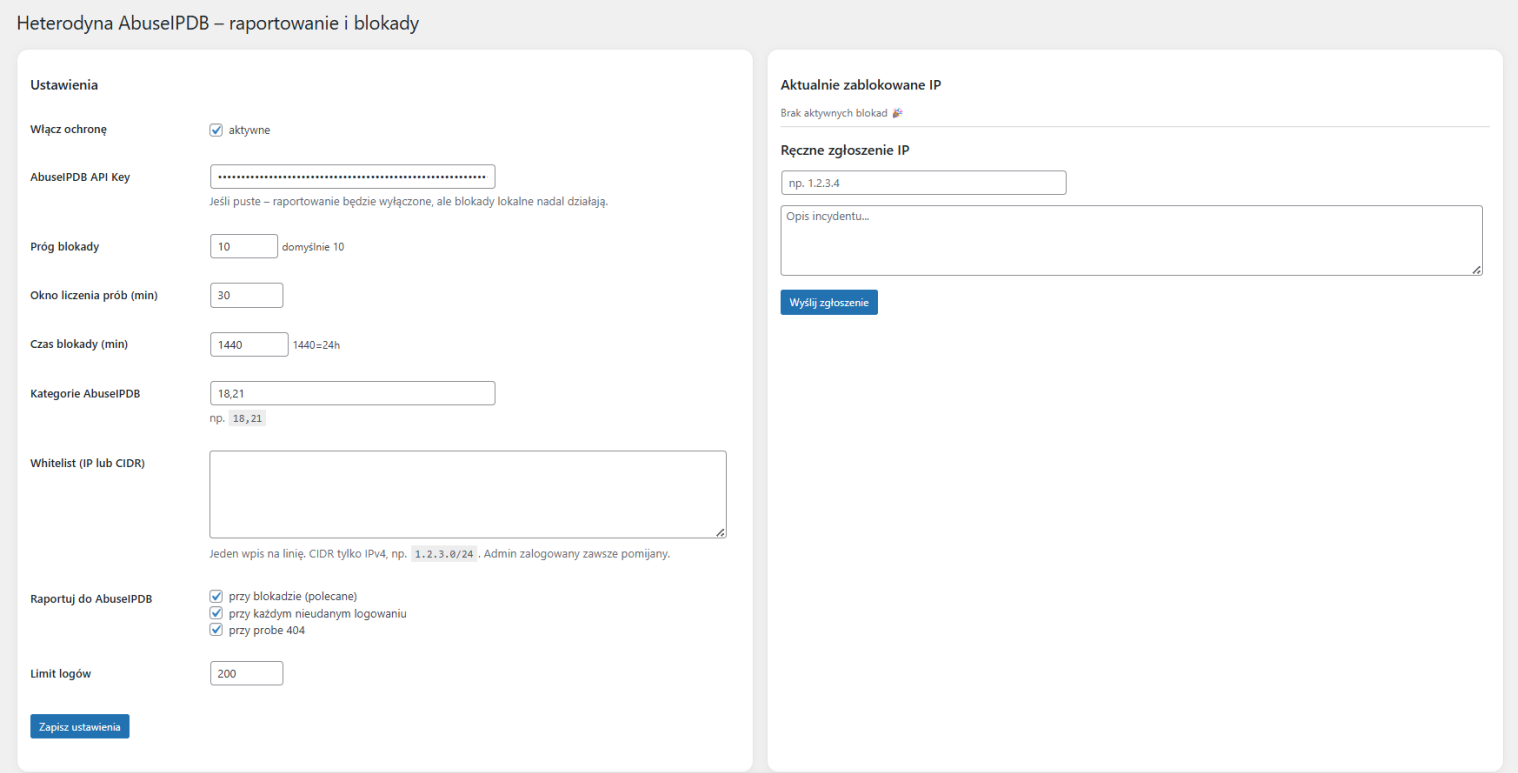This screenshot has height=773, width=1518.
Task: Click the Whitelist textarea resize handle
Action: 720,533
